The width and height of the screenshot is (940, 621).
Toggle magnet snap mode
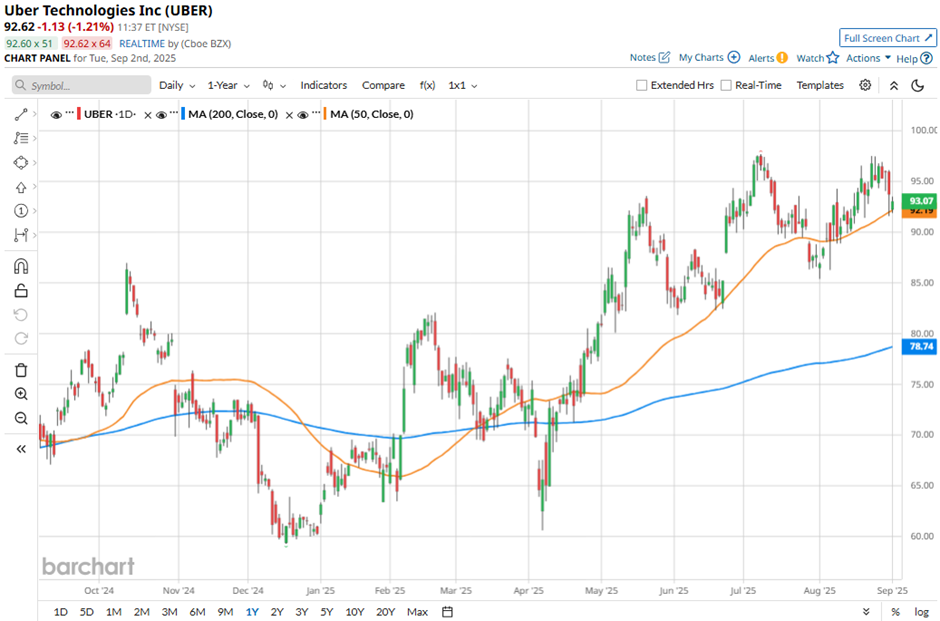pos(21,266)
